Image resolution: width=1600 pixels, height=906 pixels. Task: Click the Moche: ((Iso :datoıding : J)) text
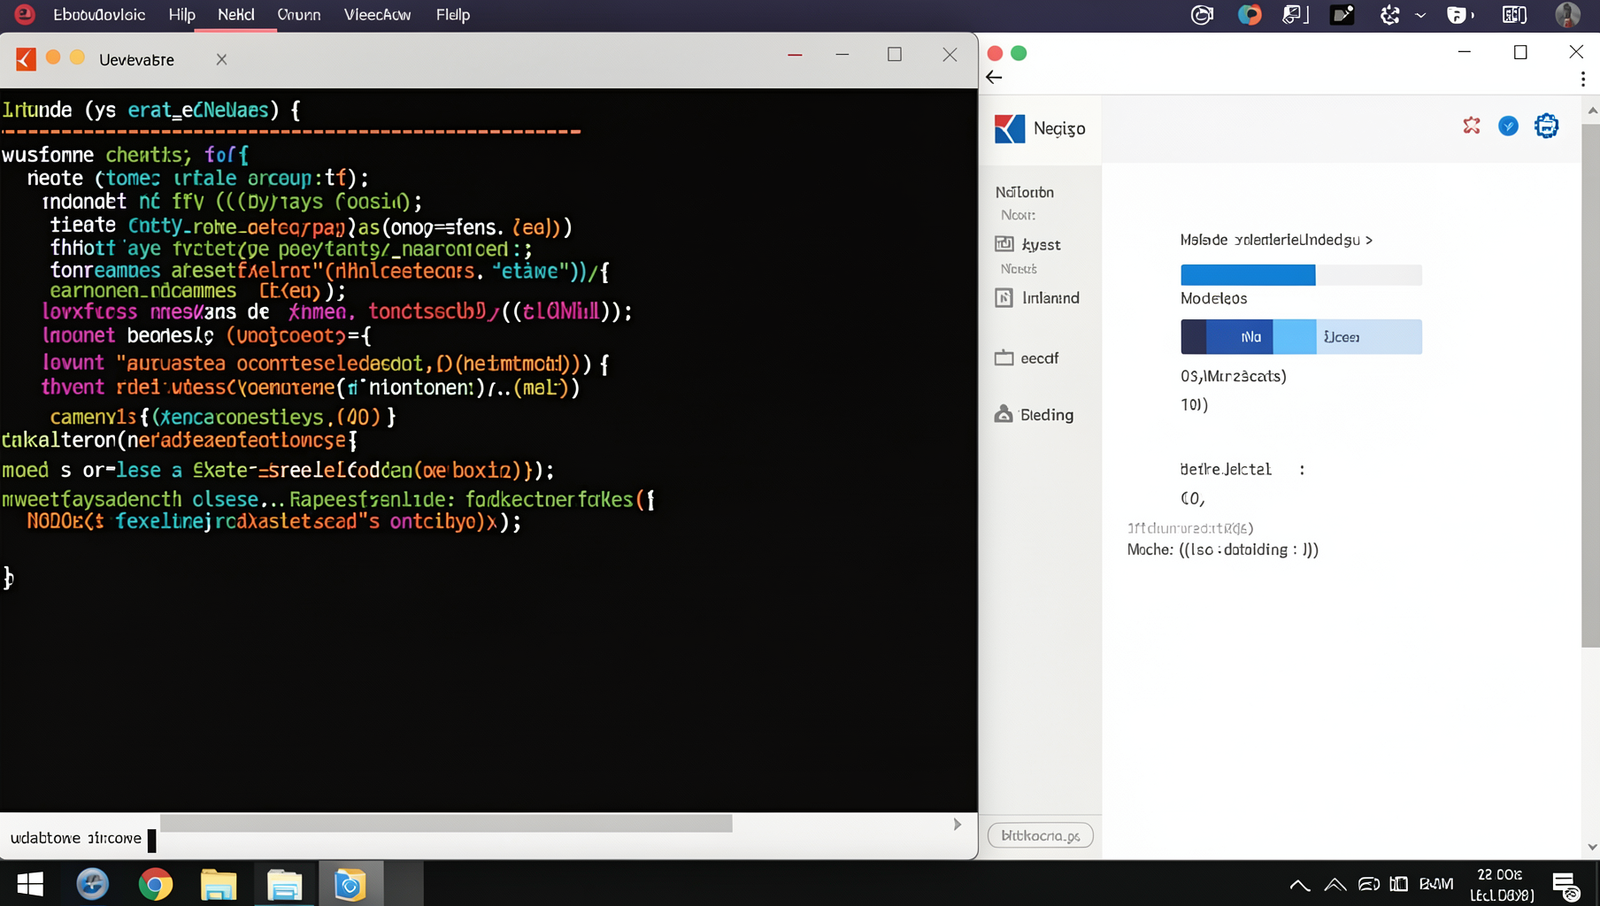[x=1223, y=549]
